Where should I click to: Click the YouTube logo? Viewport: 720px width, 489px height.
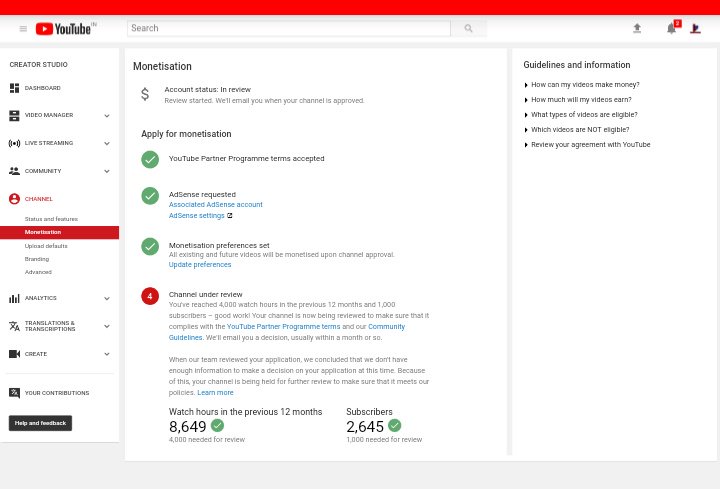click(x=64, y=29)
